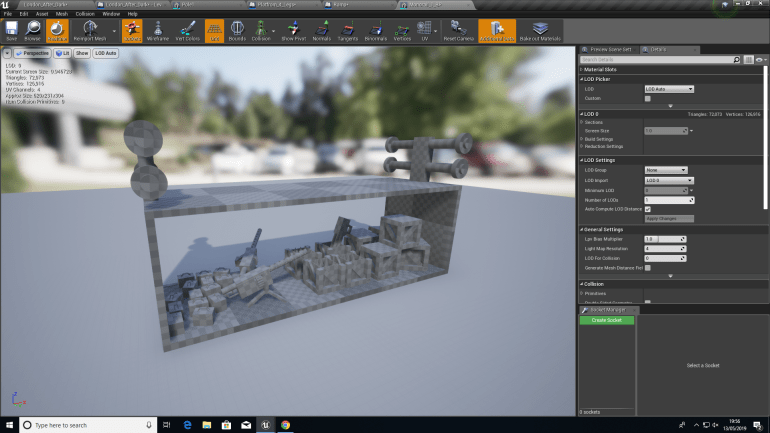The width and height of the screenshot is (770, 433).
Task: Show mesh Normals
Action: (322, 31)
